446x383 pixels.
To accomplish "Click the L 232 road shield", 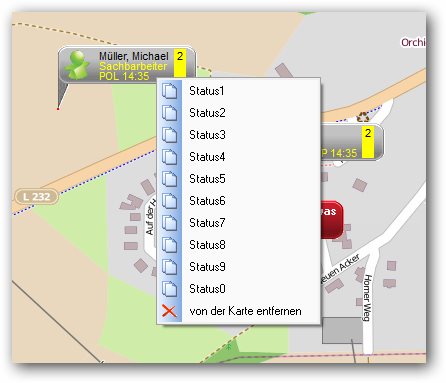I will [37, 197].
